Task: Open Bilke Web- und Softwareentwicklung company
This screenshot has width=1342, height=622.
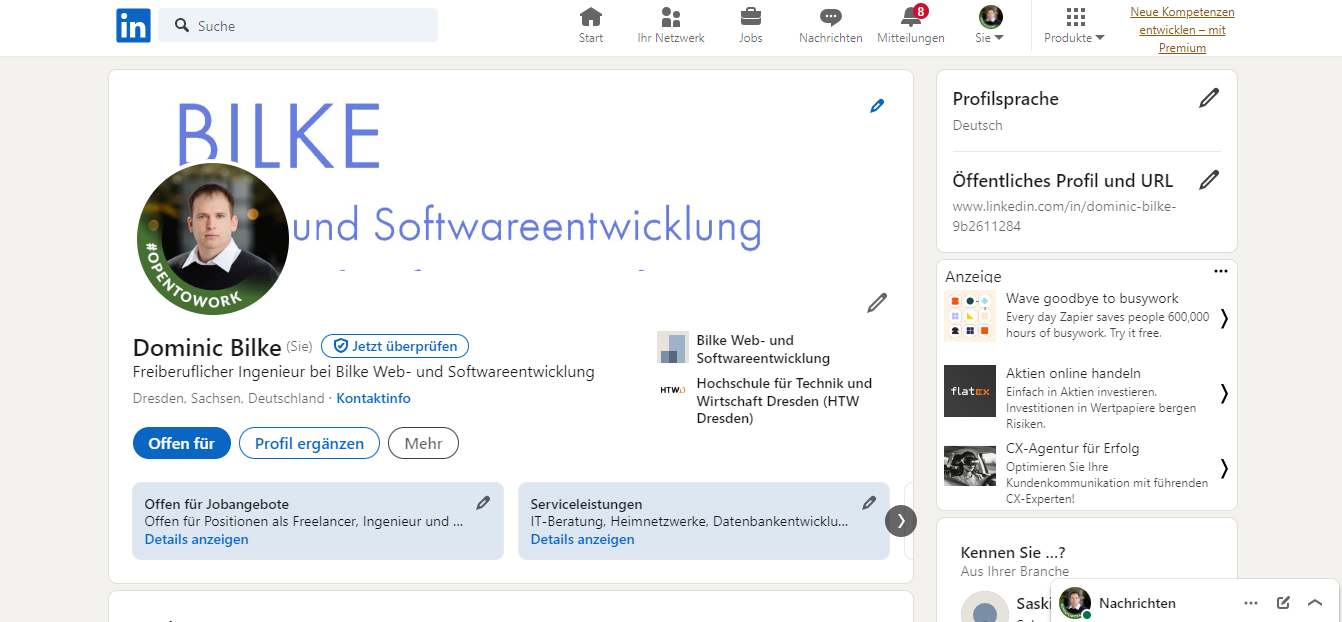Action: tap(763, 349)
